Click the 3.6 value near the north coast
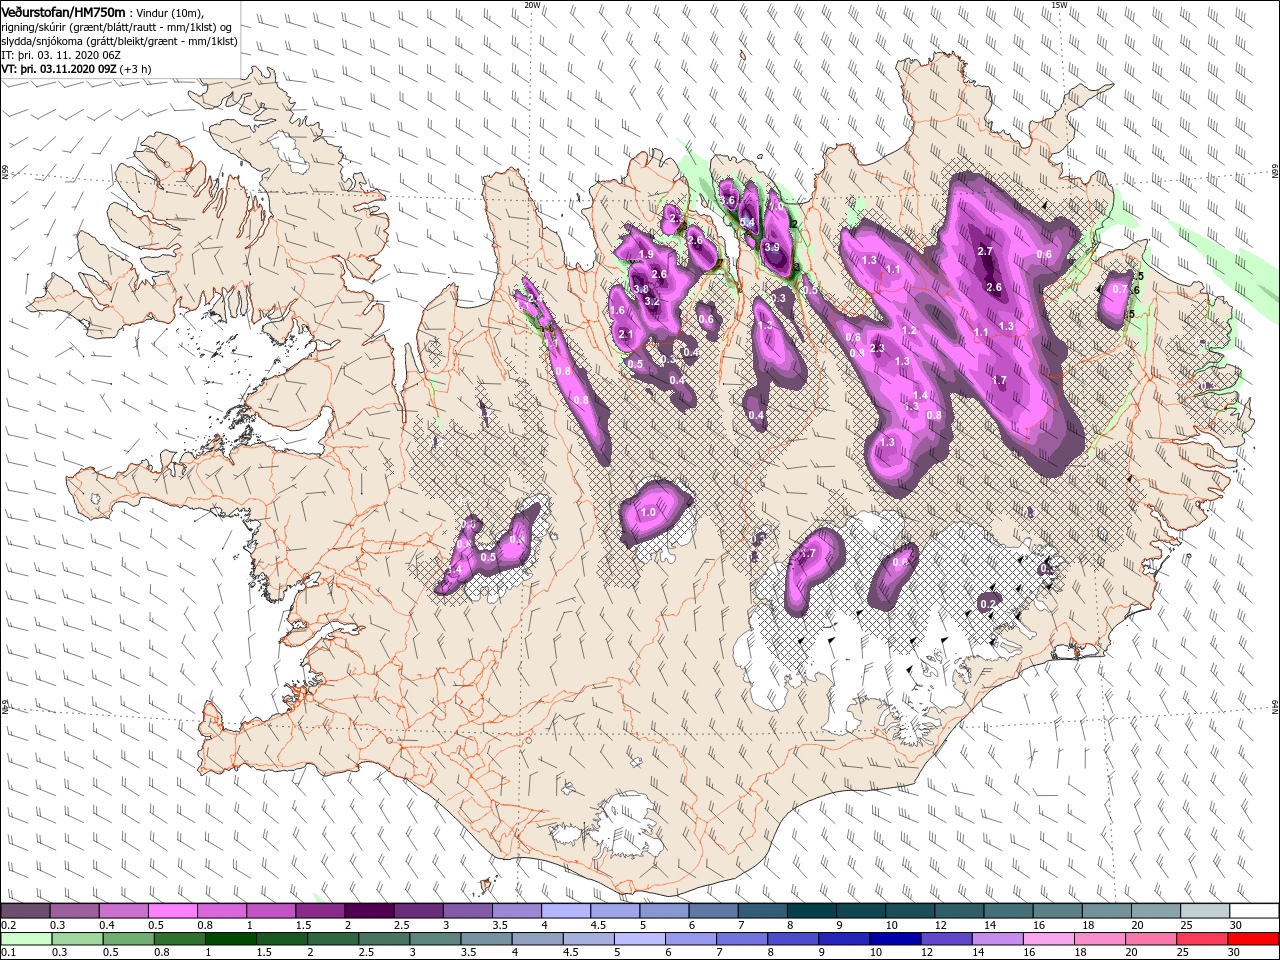Viewport: 1280px width, 960px height. point(727,200)
